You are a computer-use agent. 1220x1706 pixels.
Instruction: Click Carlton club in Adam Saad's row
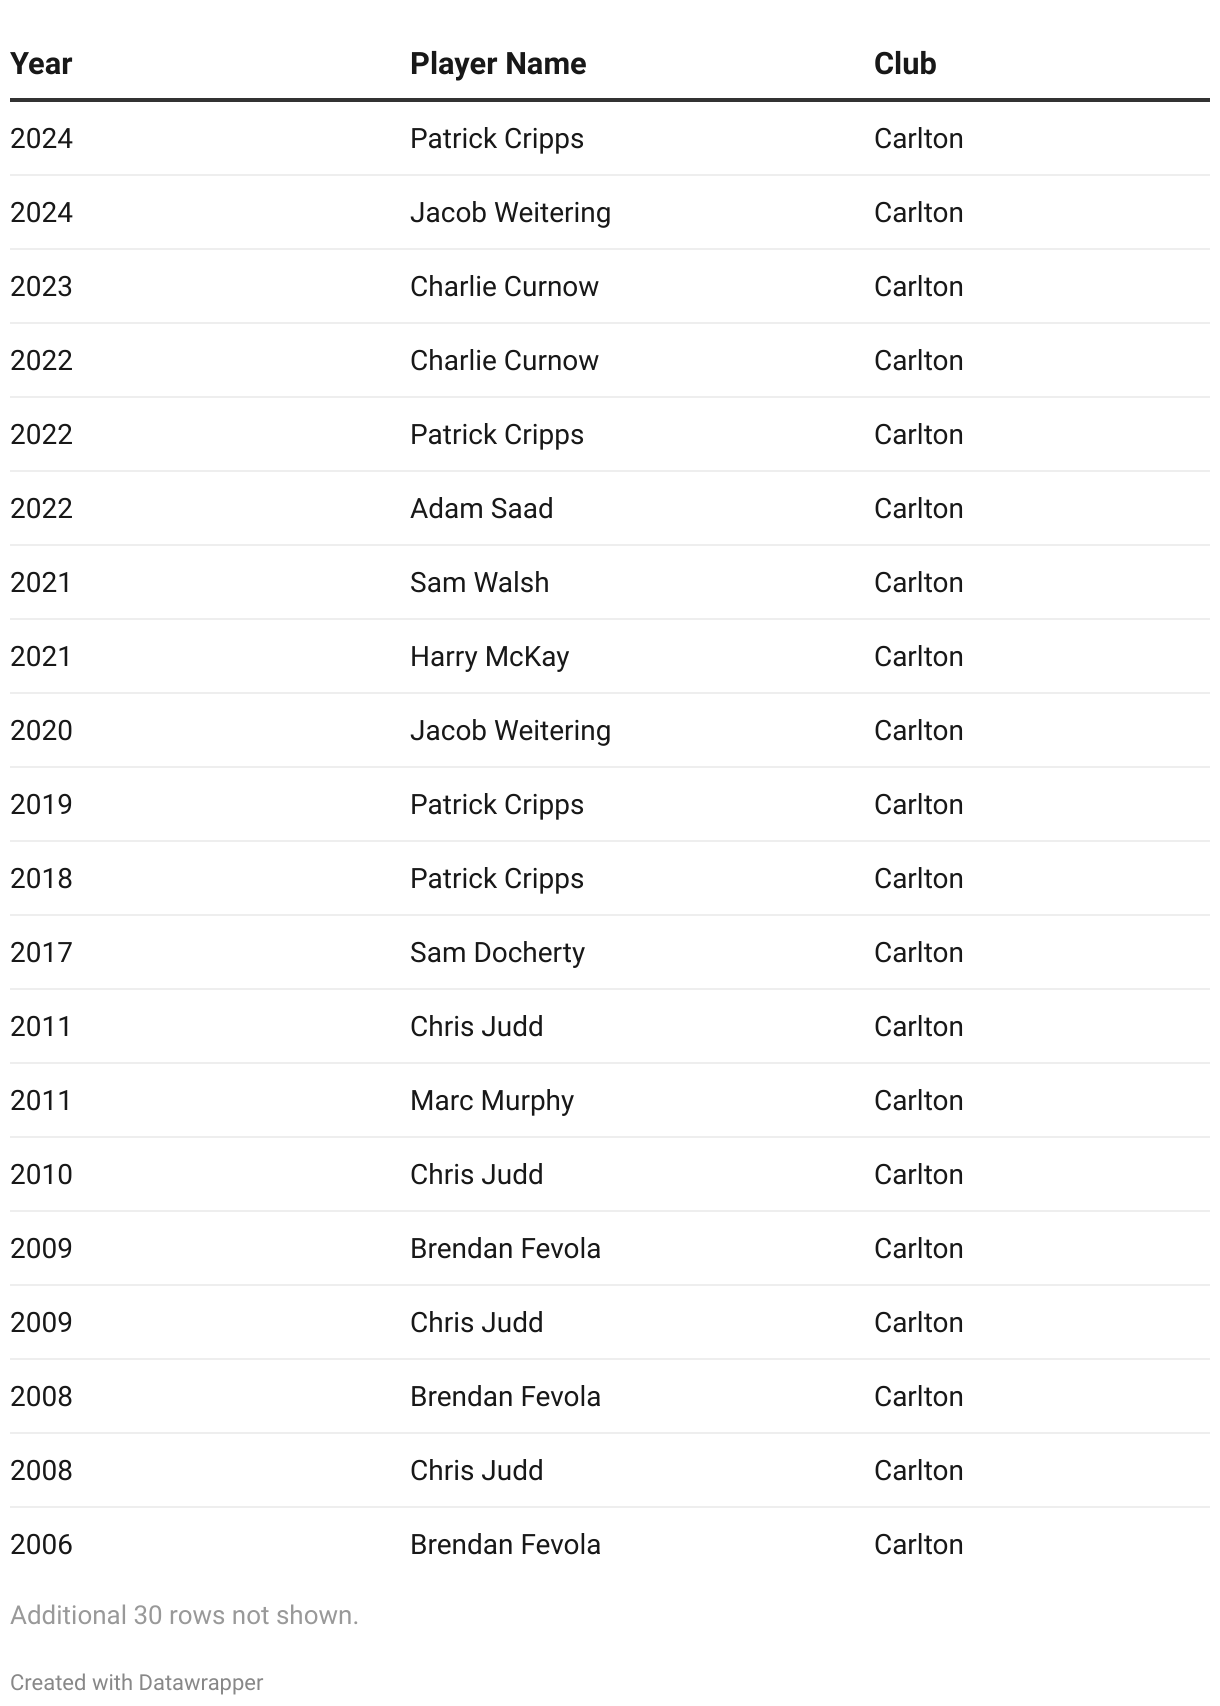918,509
